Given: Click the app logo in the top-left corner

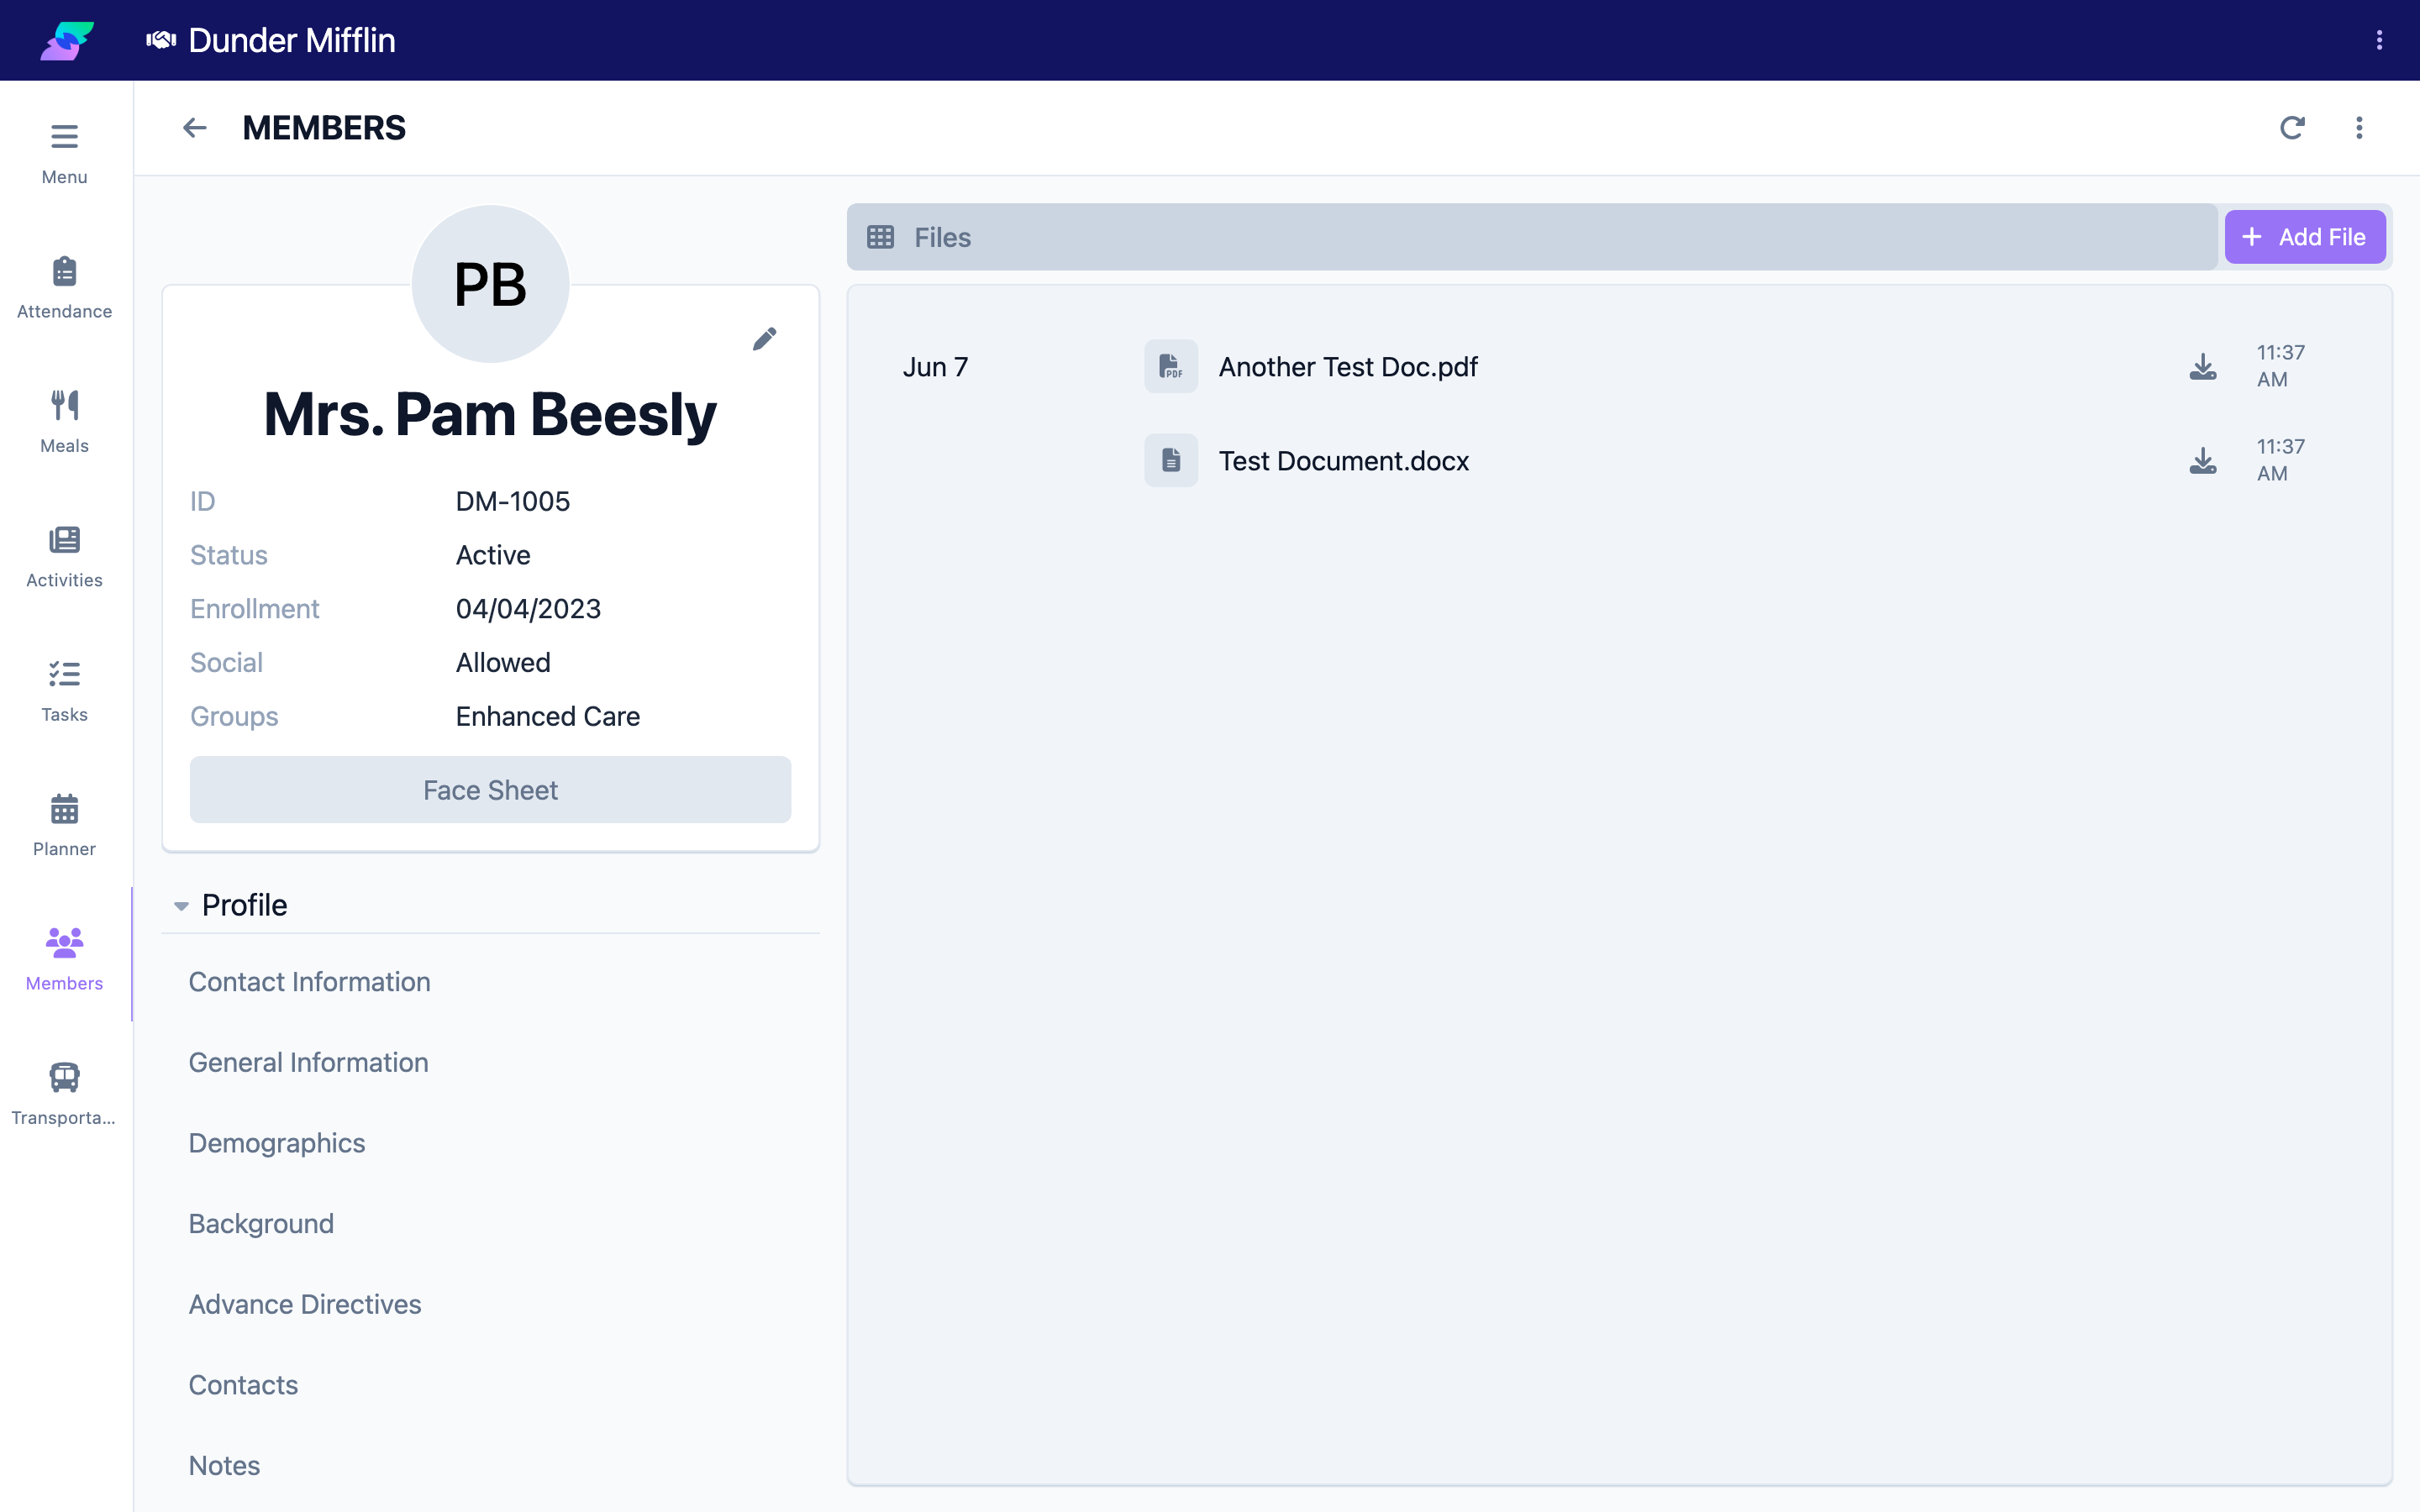Looking at the screenshot, I should tap(66, 40).
